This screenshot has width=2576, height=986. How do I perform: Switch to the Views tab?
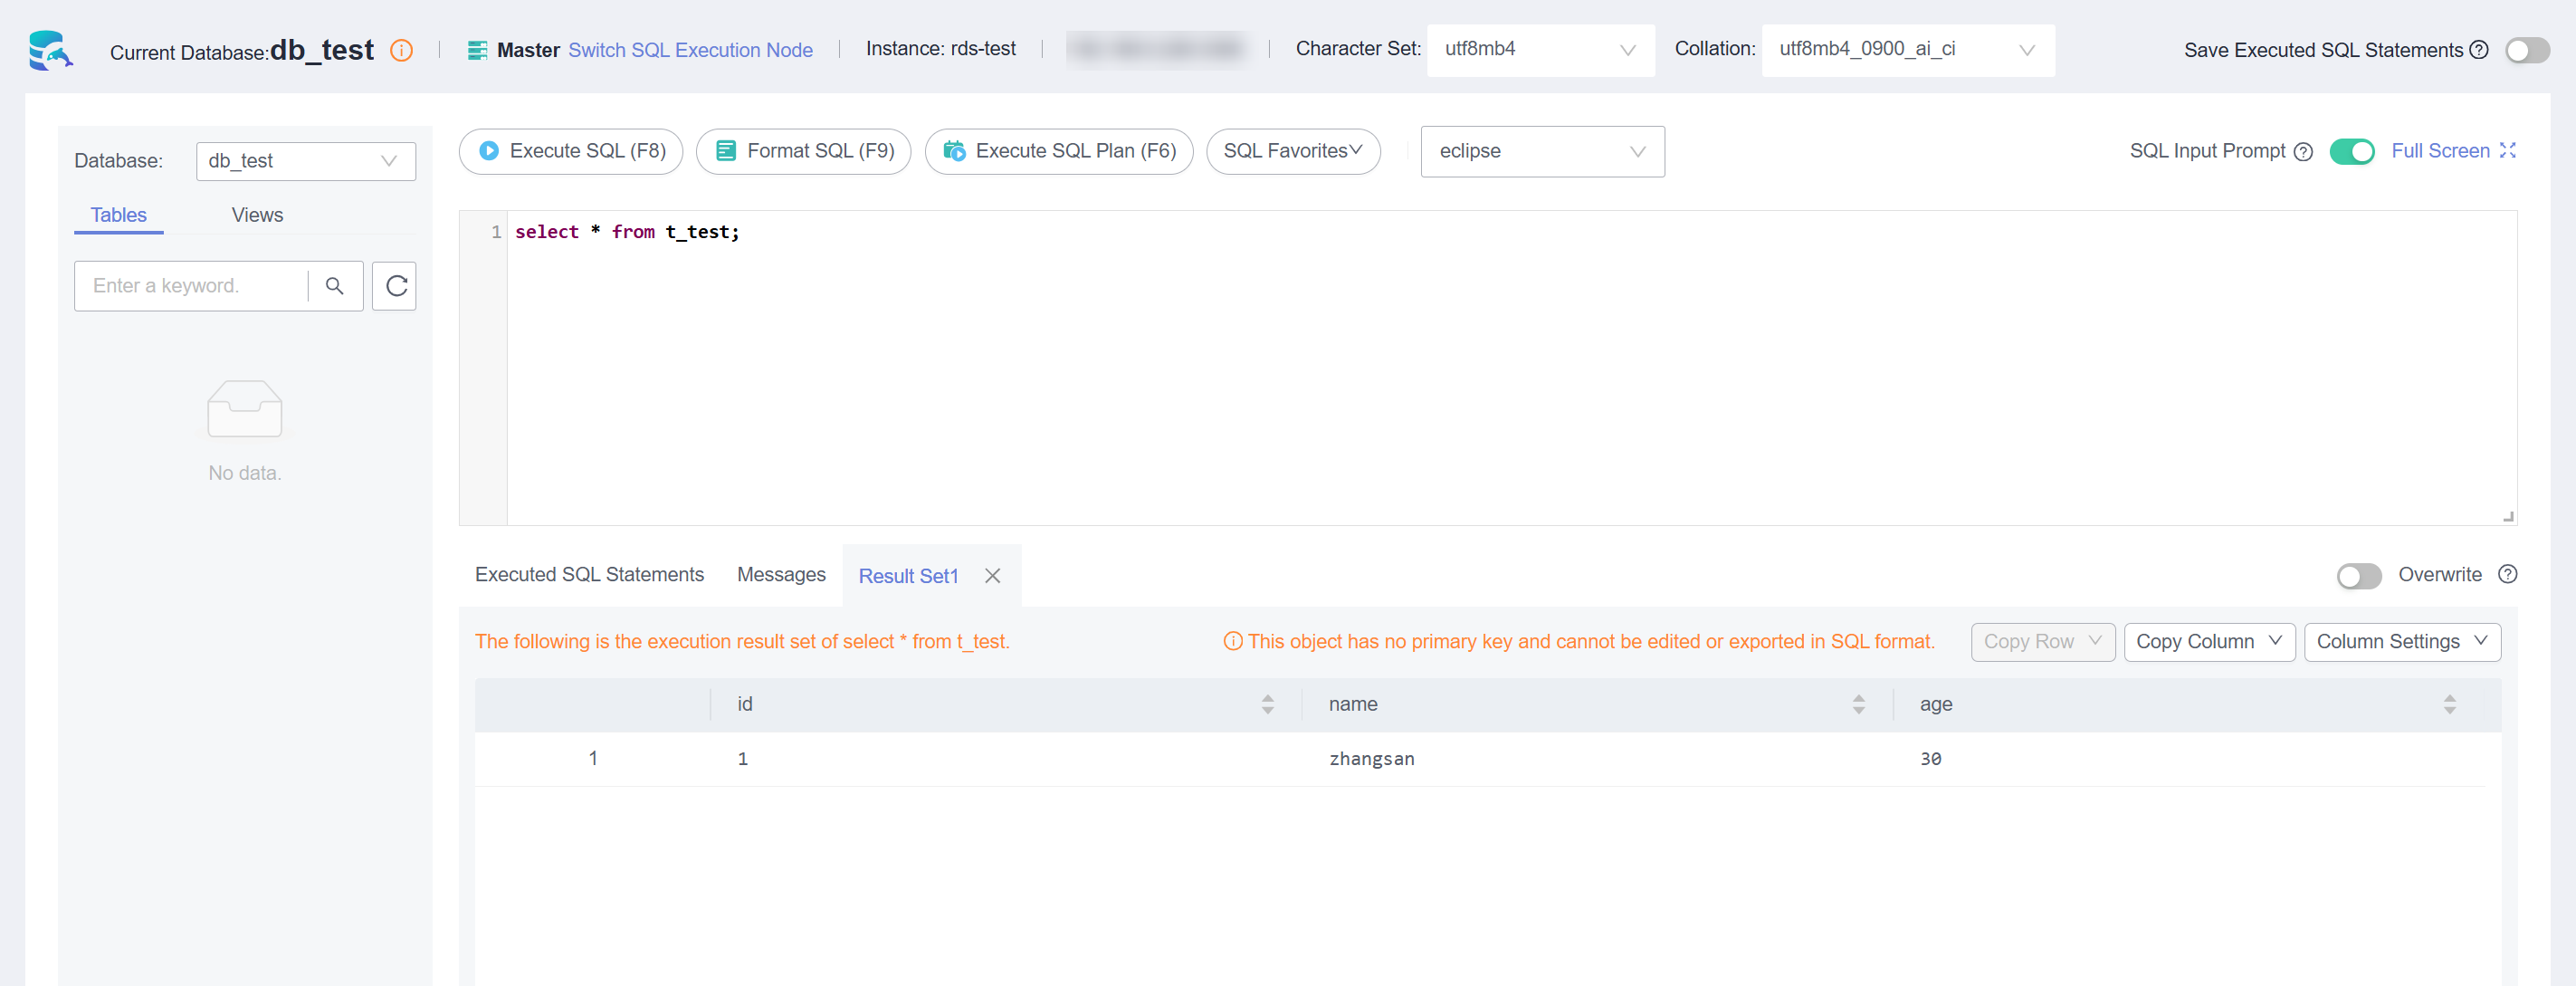pyautogui.click(x=257, y=215)
